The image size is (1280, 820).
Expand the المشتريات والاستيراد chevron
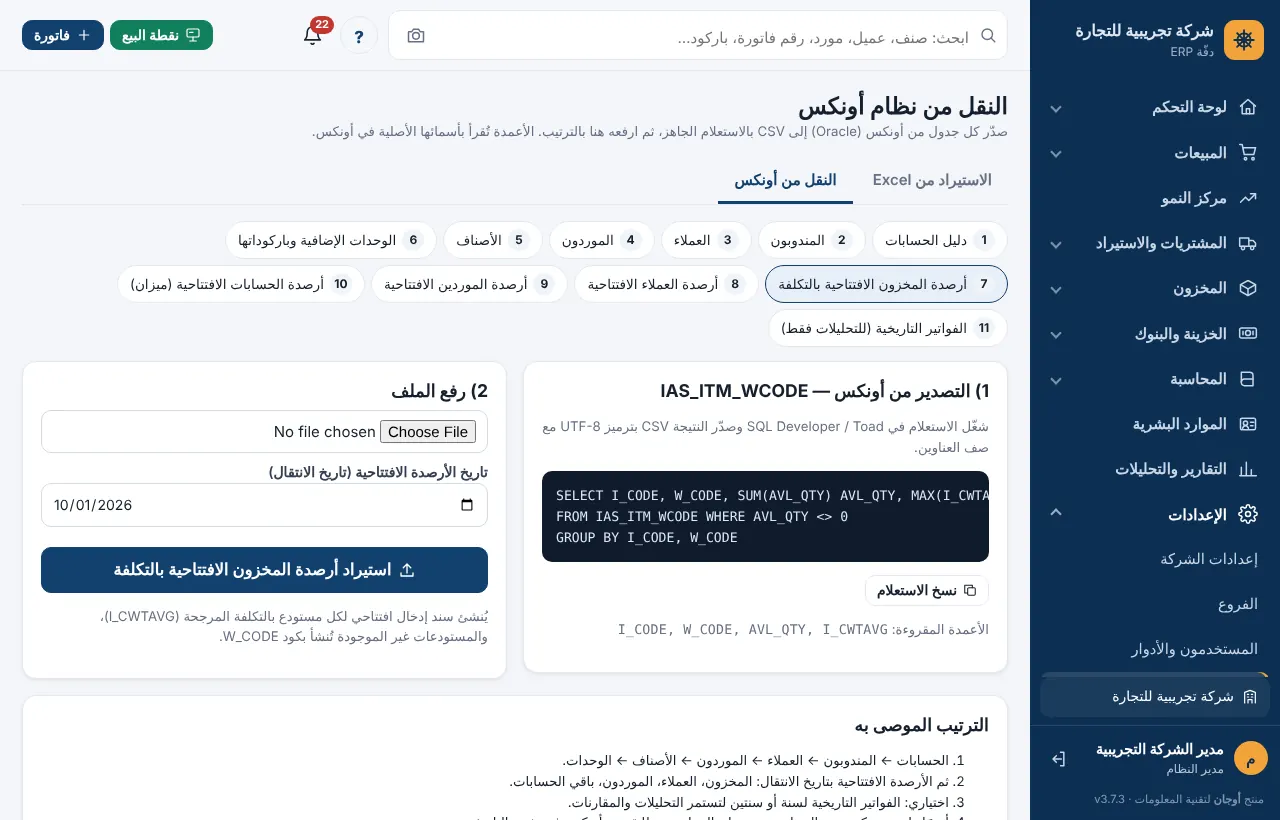1055,244
